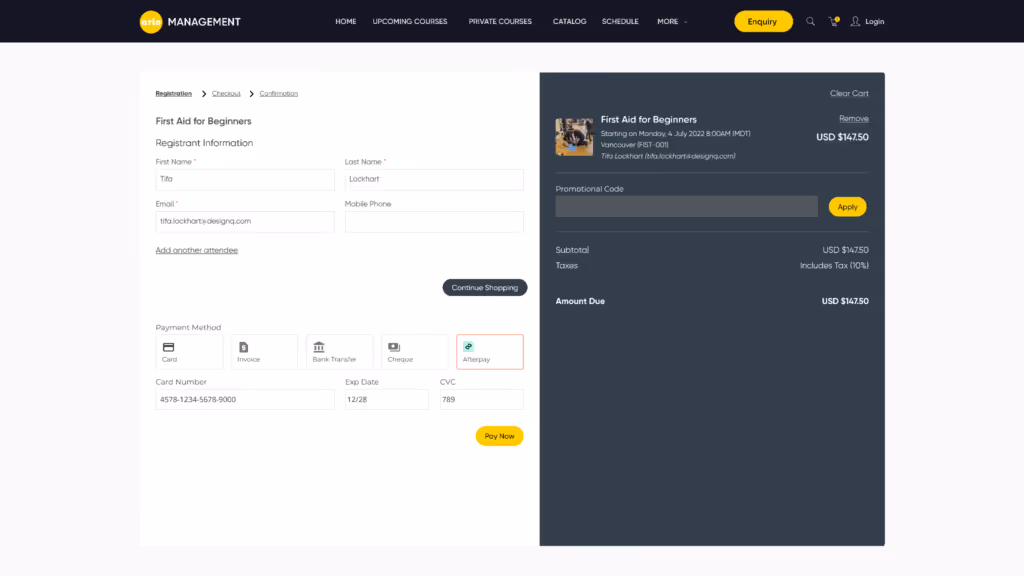The width and height of the screenshot is (1024, 576).
Task: Click Continue Shopping button
Action: tap(485, 287)
